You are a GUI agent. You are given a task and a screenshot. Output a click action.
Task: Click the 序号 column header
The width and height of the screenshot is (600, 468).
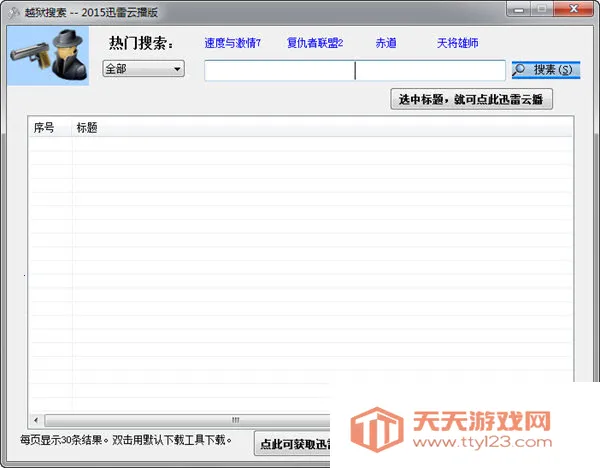coord(50,127)
